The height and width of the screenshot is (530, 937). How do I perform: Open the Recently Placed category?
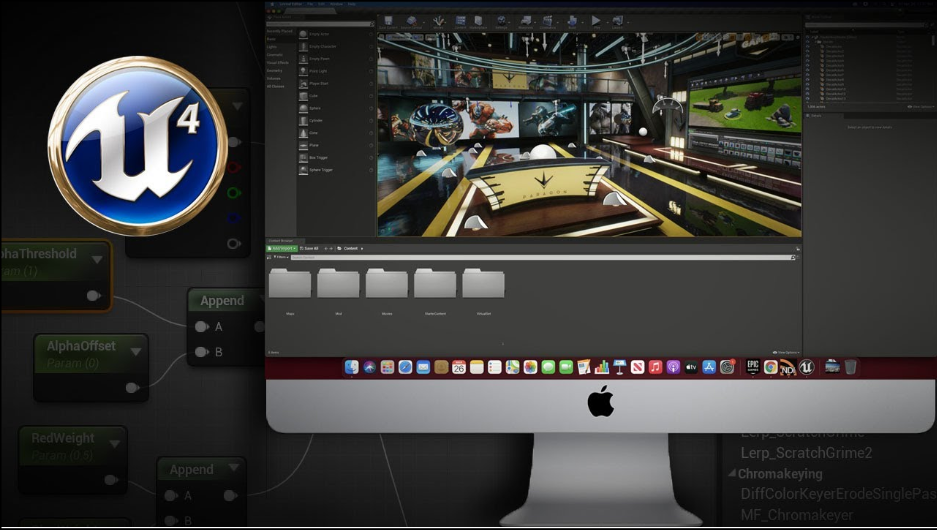tap(280, 31)
